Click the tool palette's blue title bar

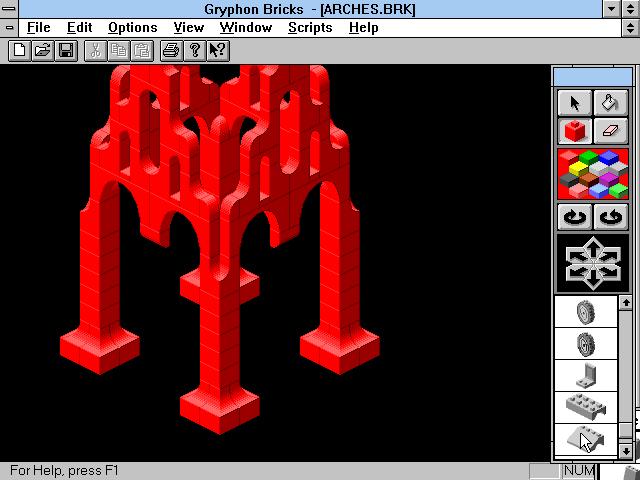pyautogui.click(x=593, y=77)
